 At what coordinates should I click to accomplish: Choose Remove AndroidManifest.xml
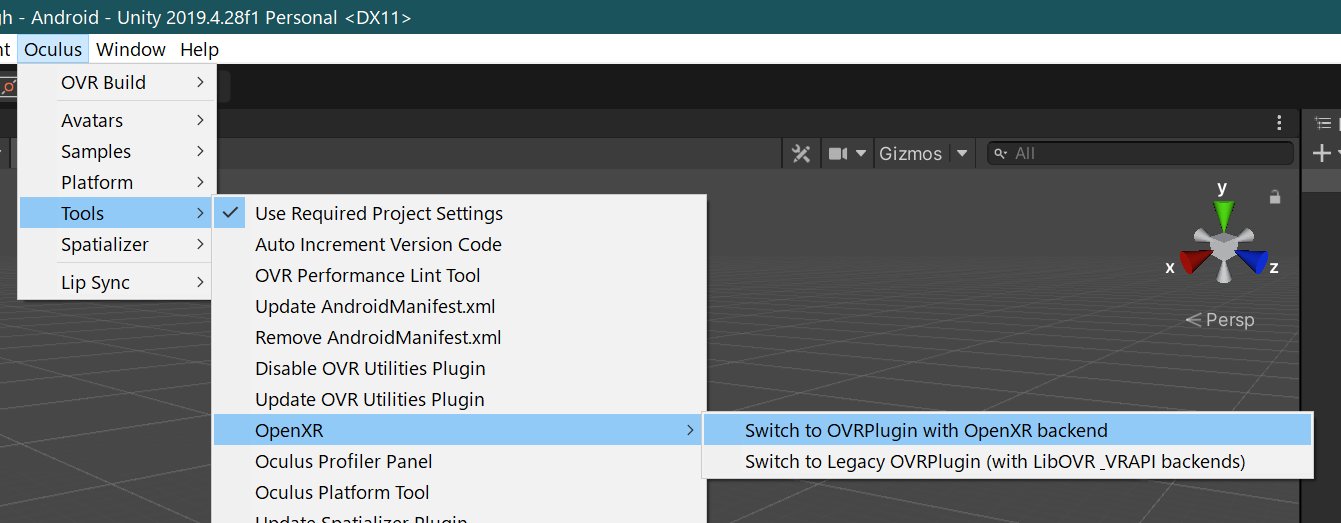click(460, 337)
